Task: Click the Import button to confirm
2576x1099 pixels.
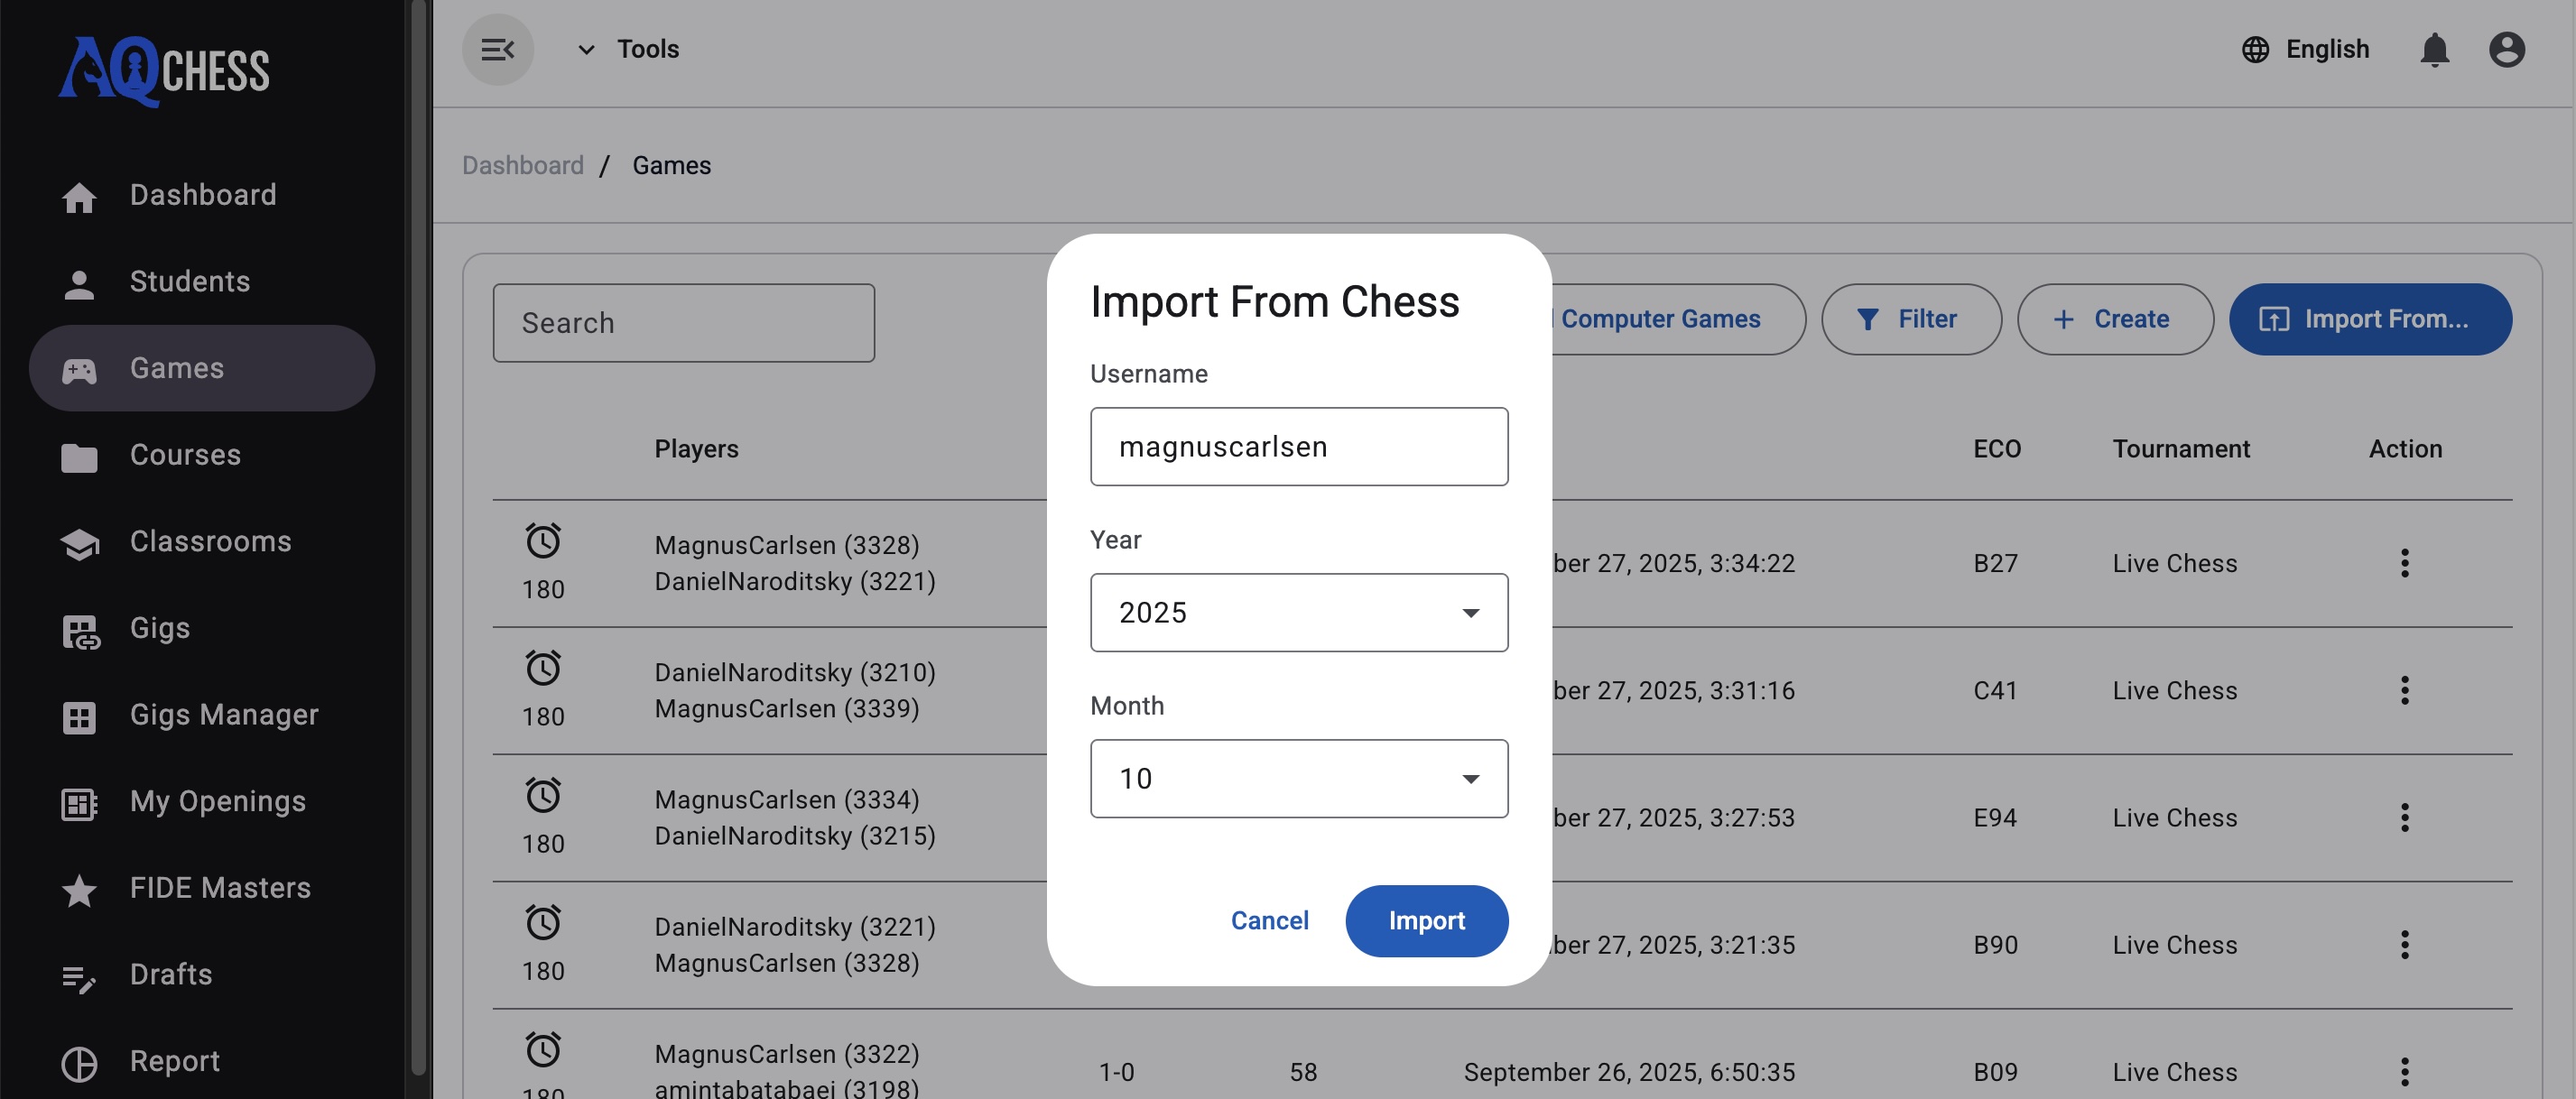Action: (x=1426, y=920)
